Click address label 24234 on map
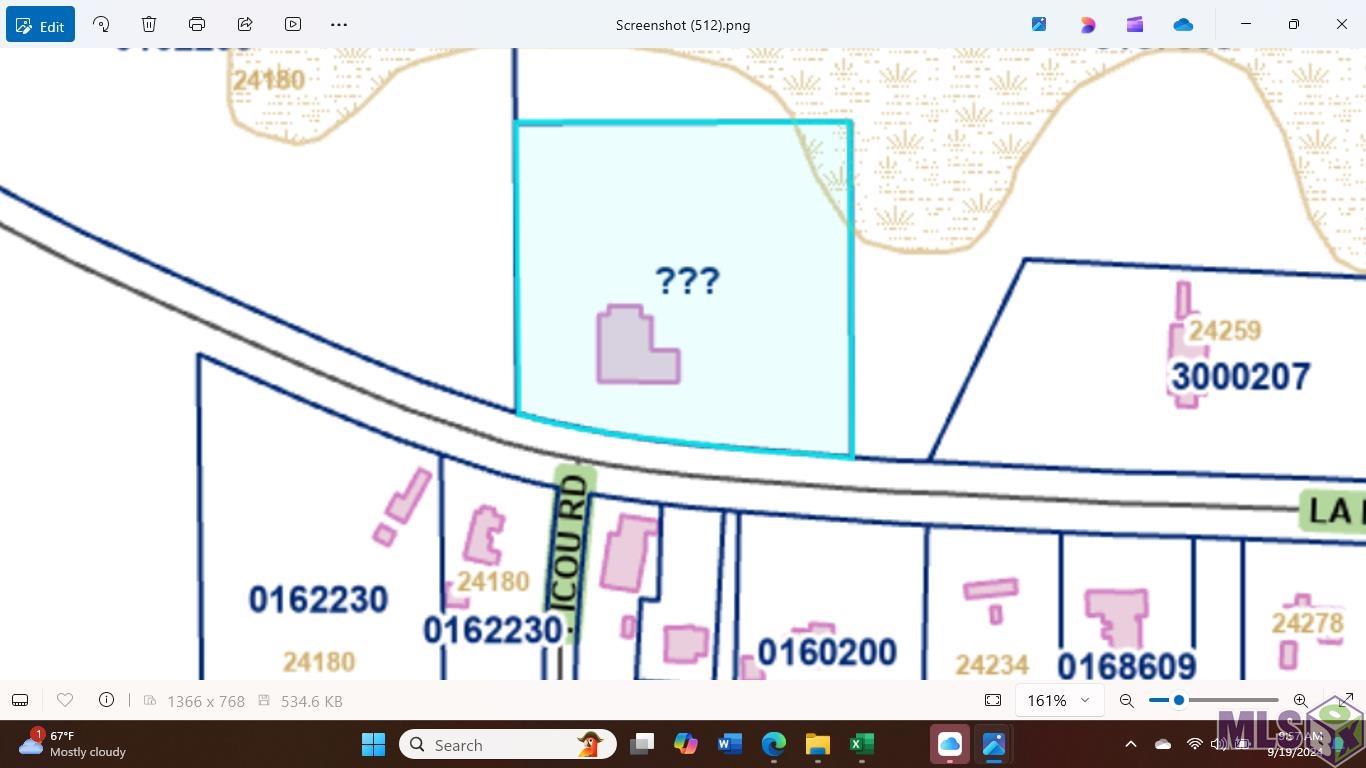This screenshot has width=1366, height=768. pyautogui.click(x=992, y=665)
